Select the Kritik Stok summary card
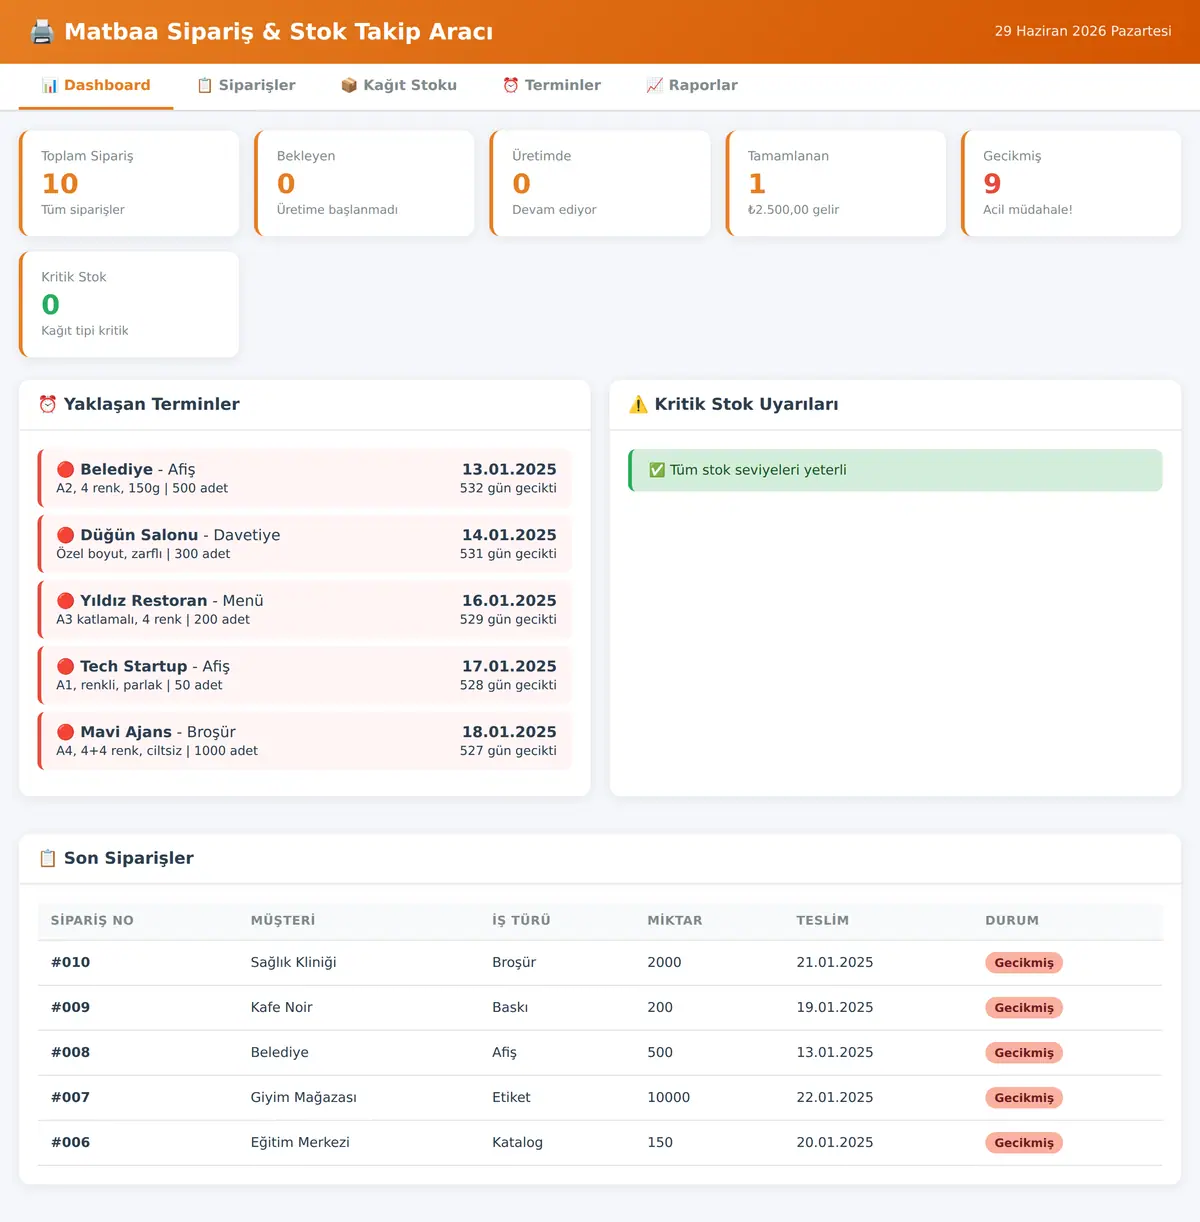This screenshot has height=1222, width=1200. (x=129, y=305)
